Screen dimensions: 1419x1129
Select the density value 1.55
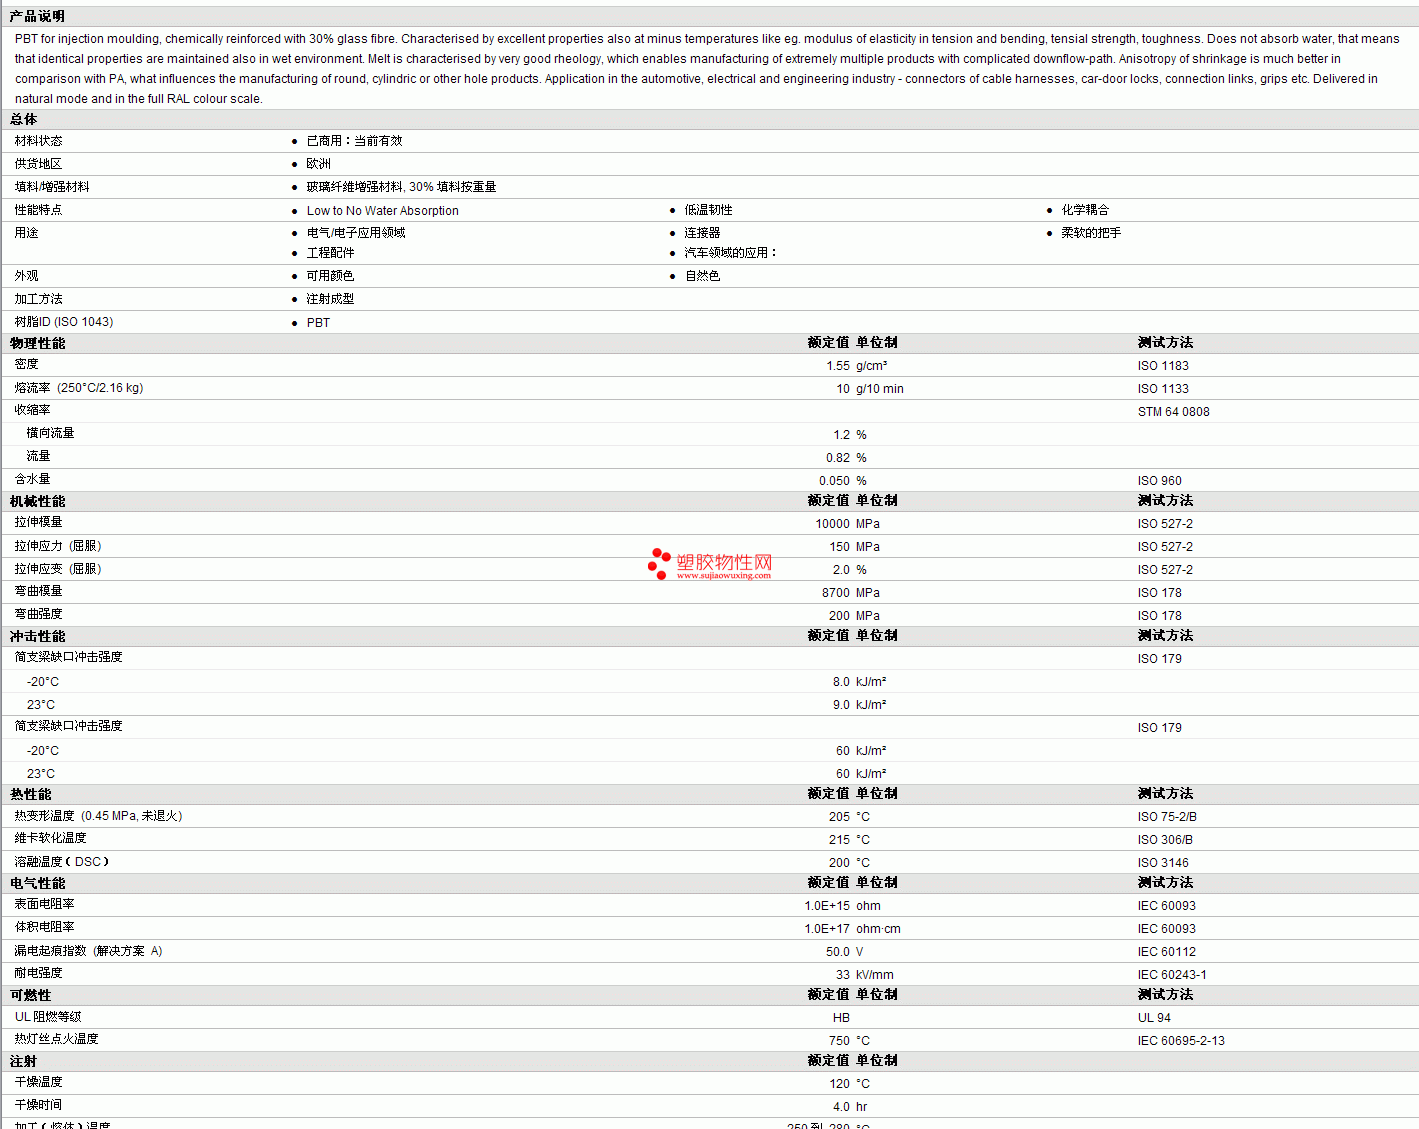tap(838, 366)
